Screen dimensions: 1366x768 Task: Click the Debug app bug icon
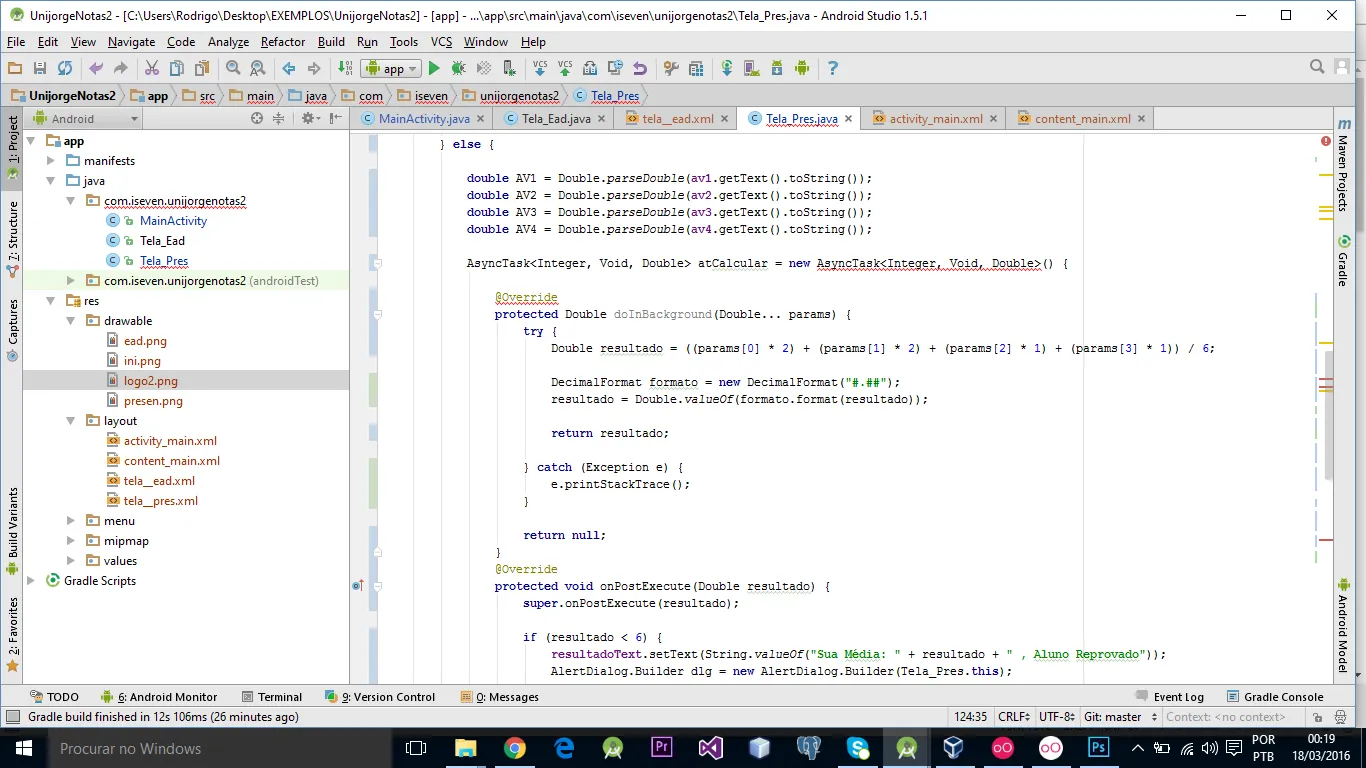(458, 68)
